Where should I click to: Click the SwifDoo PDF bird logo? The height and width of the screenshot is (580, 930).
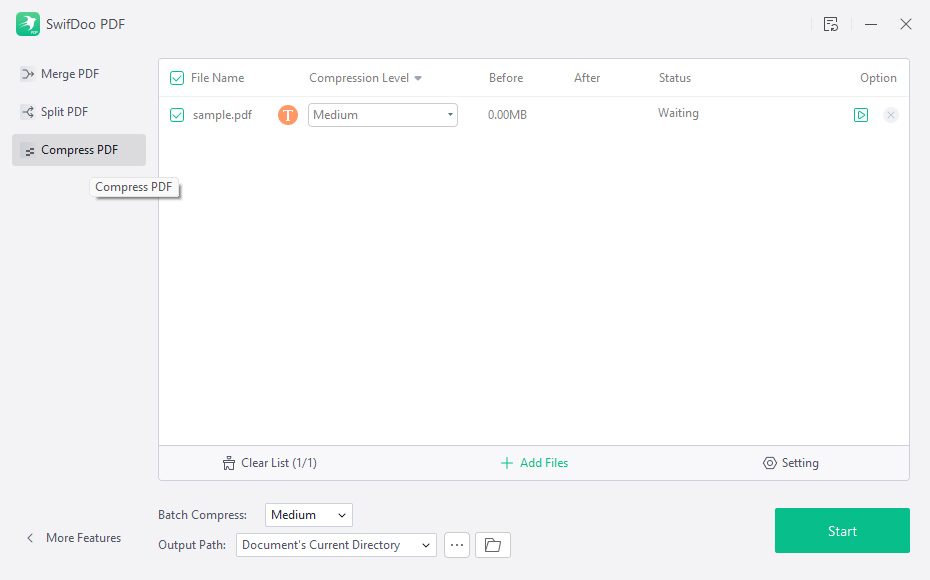28,24
